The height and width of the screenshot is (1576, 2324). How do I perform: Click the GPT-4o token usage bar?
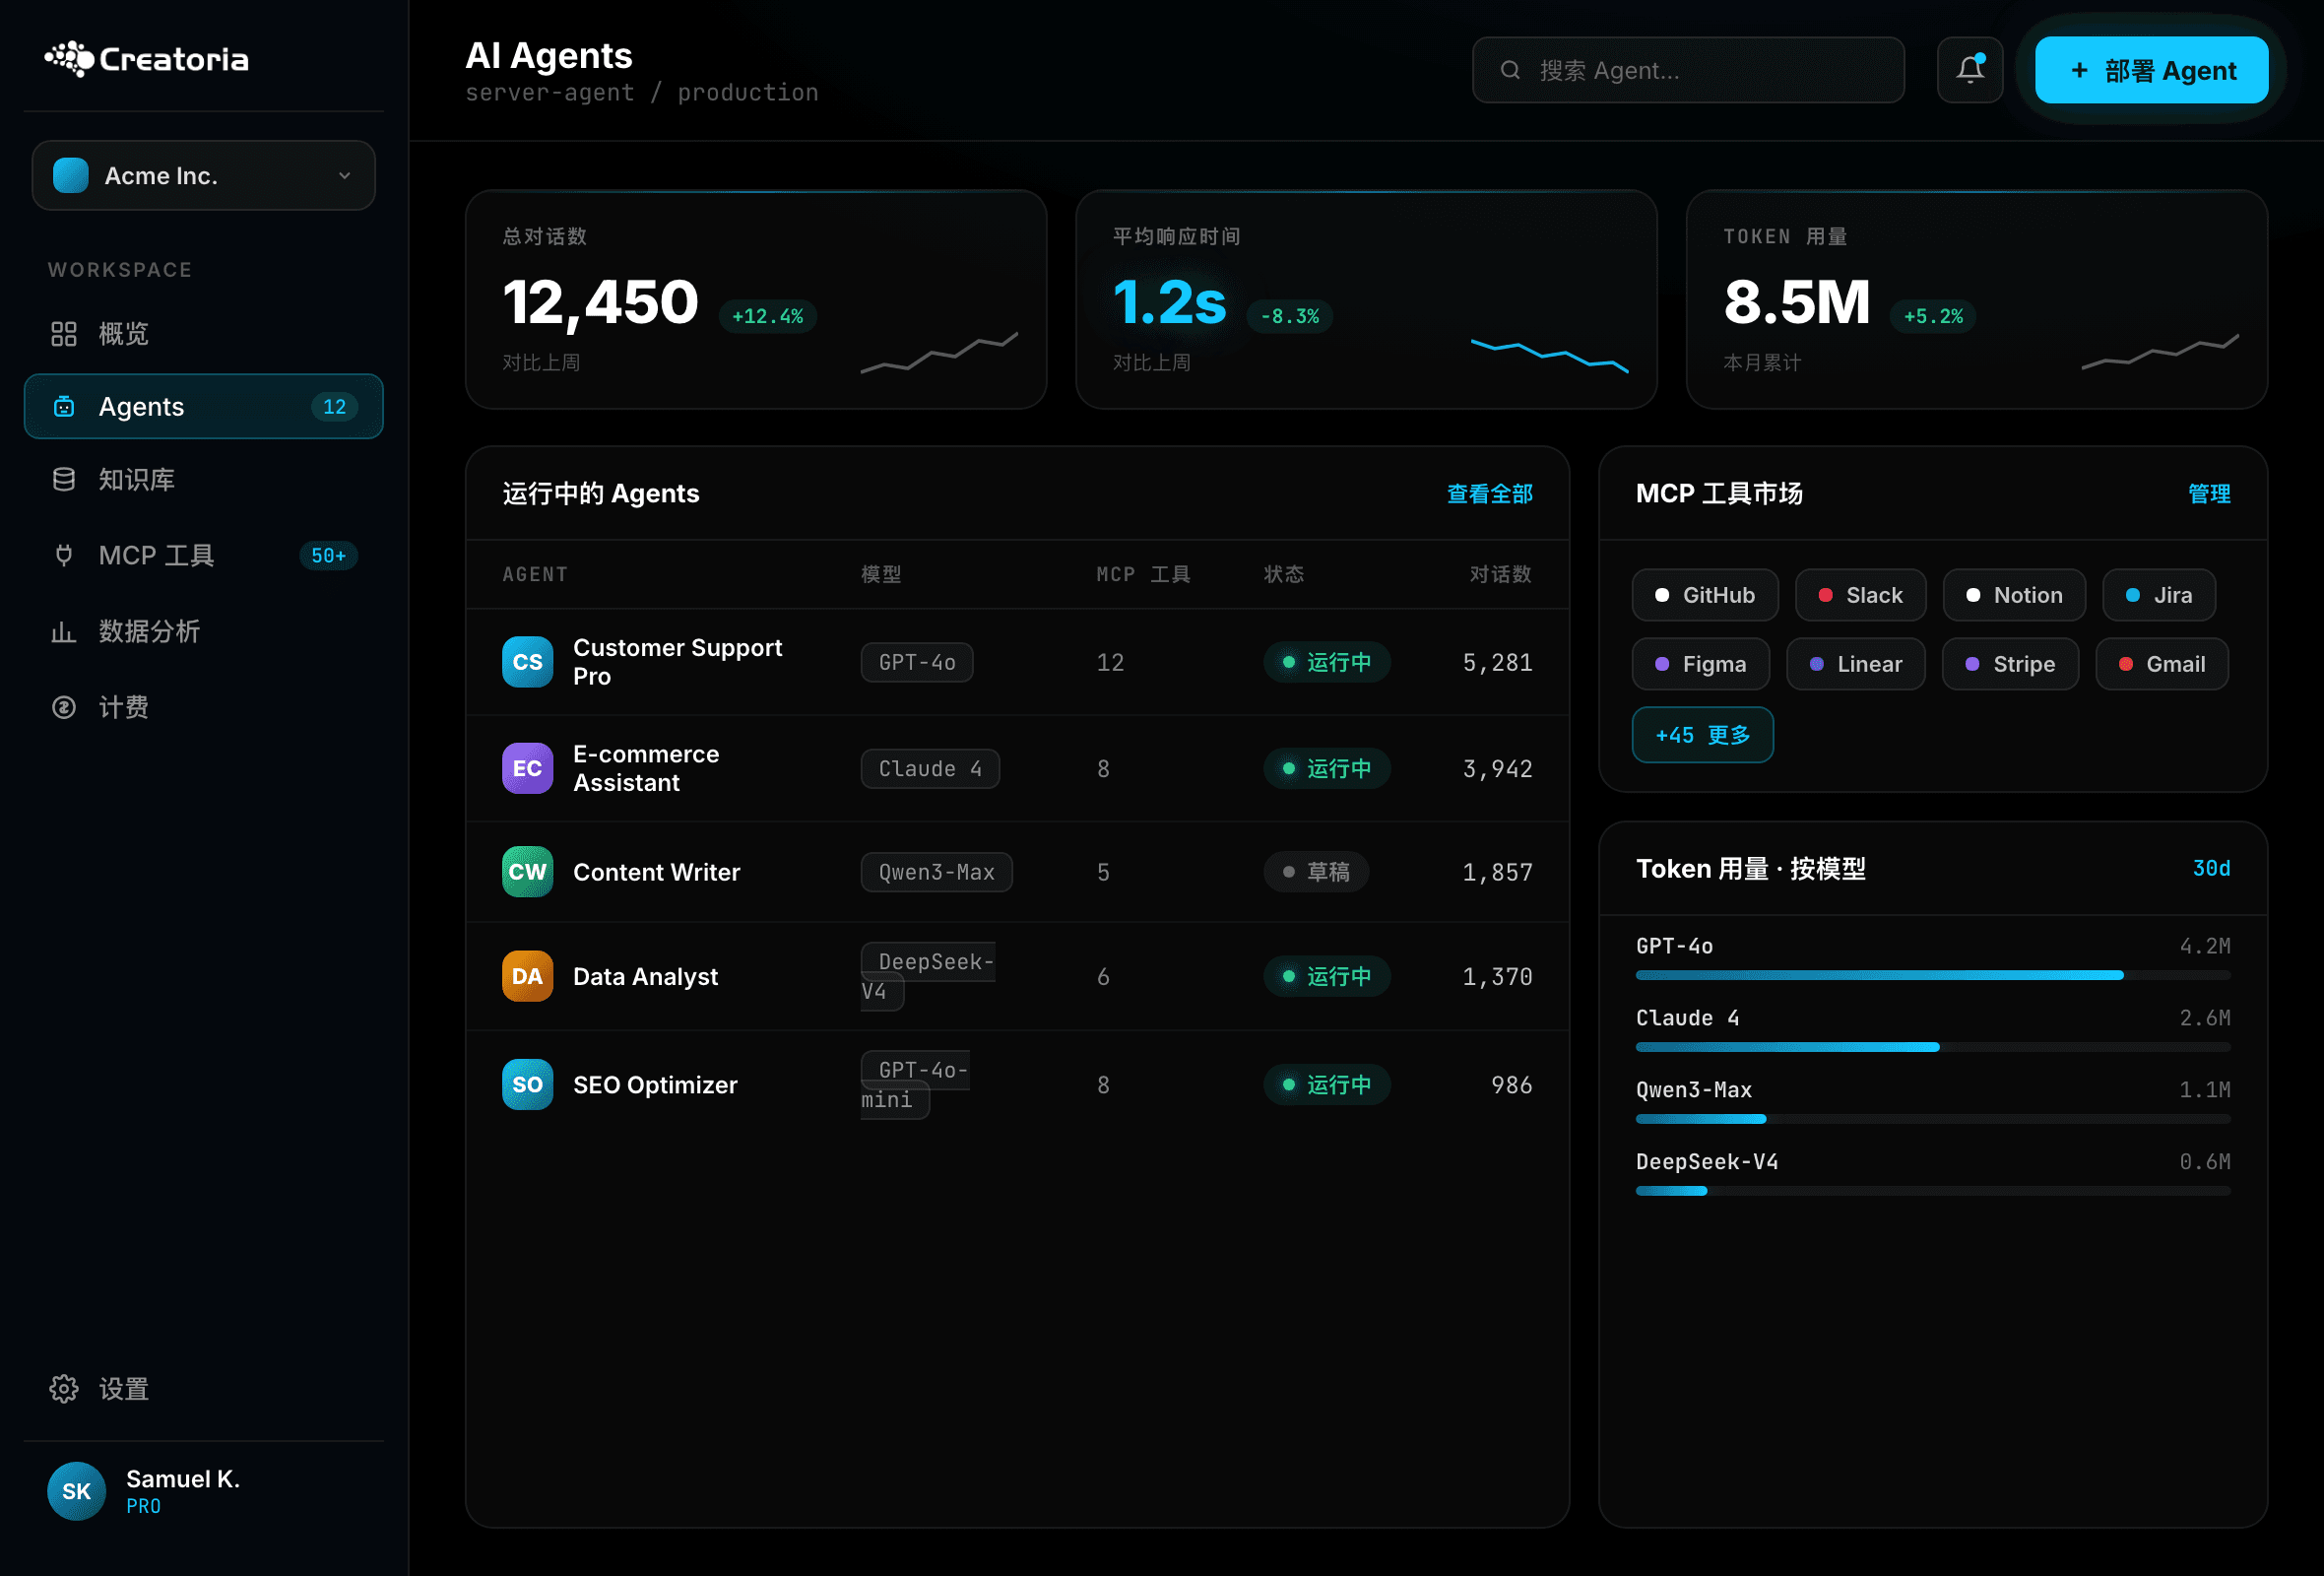[x=1932, y=975]
